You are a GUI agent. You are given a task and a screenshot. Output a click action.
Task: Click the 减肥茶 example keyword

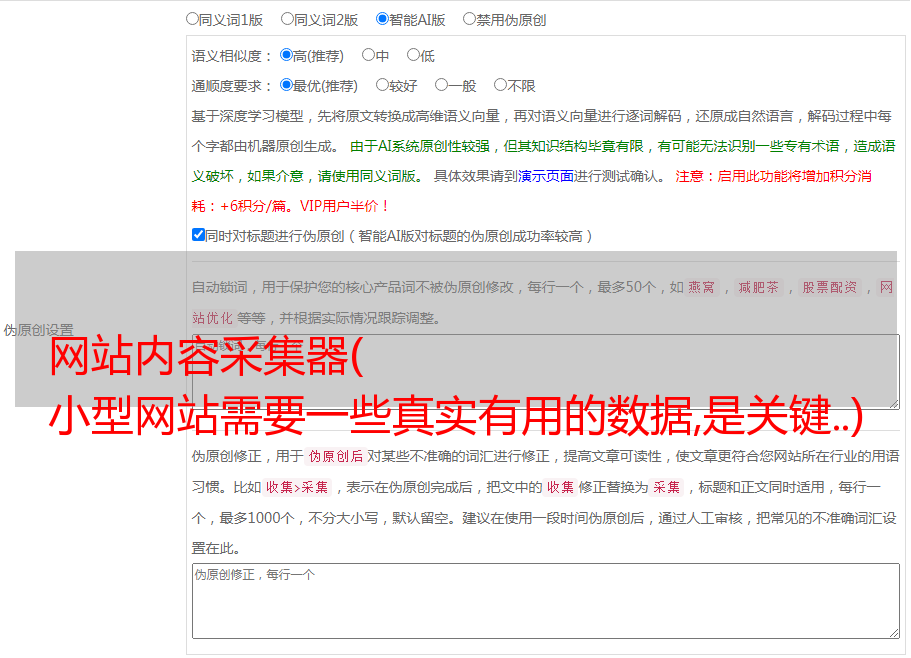[x=758, y=287]
